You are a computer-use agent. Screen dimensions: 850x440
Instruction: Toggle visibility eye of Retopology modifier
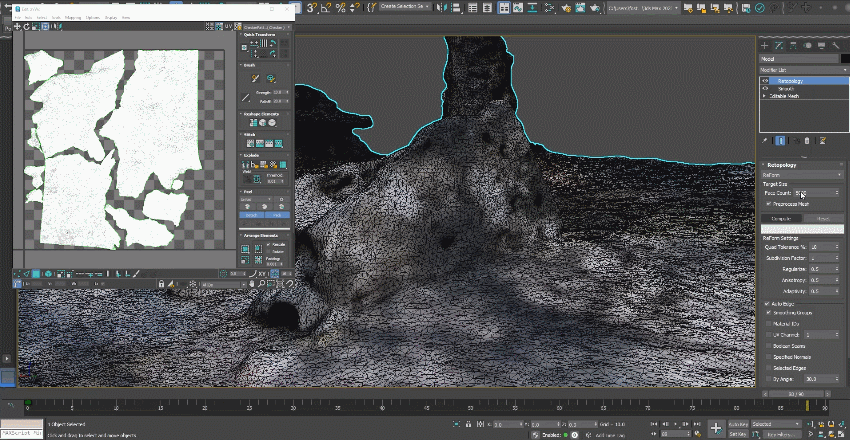(765, 80)
